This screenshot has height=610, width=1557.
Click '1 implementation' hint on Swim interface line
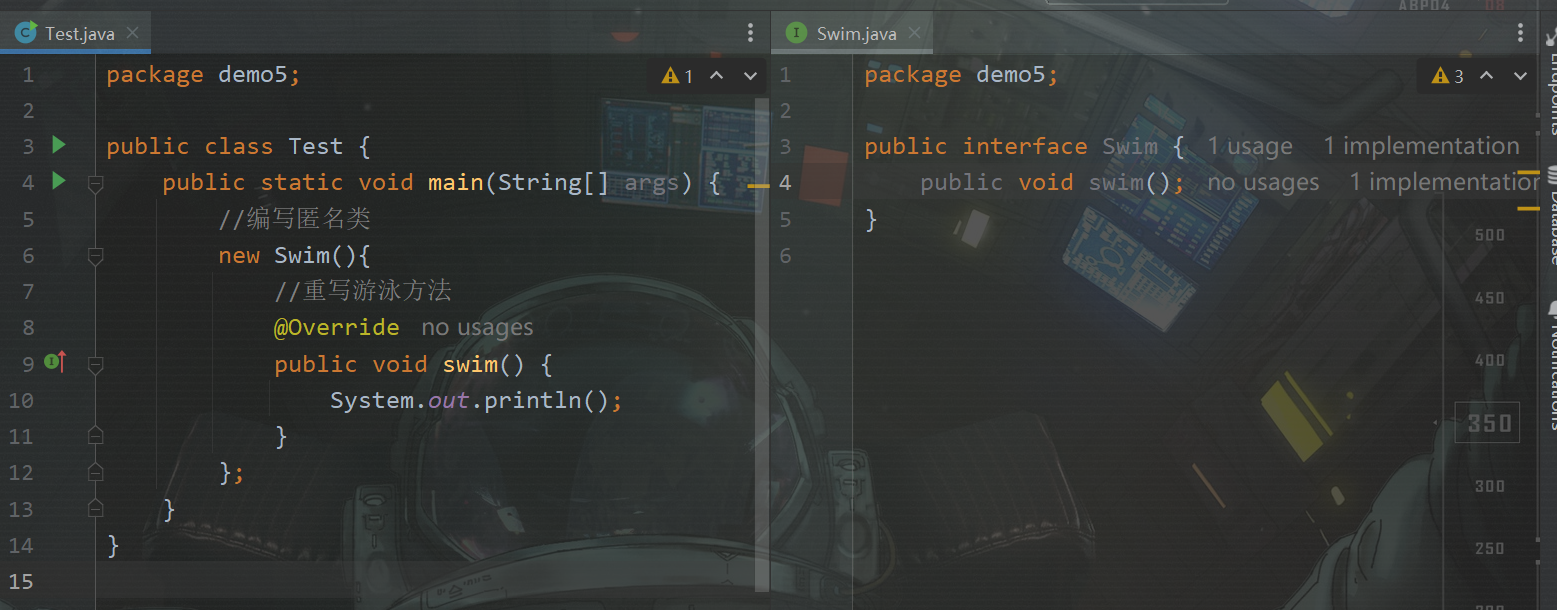click(x=1421, y=147)
